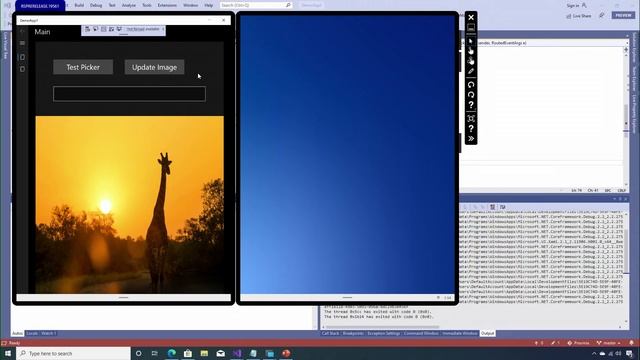
Task: Open hamburger menu in DemoApp navigation
Action: [x=22, y=43]
